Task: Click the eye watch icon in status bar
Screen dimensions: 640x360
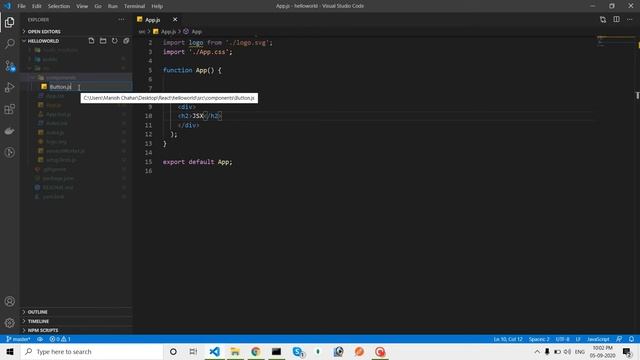Action: coord(40,339)
